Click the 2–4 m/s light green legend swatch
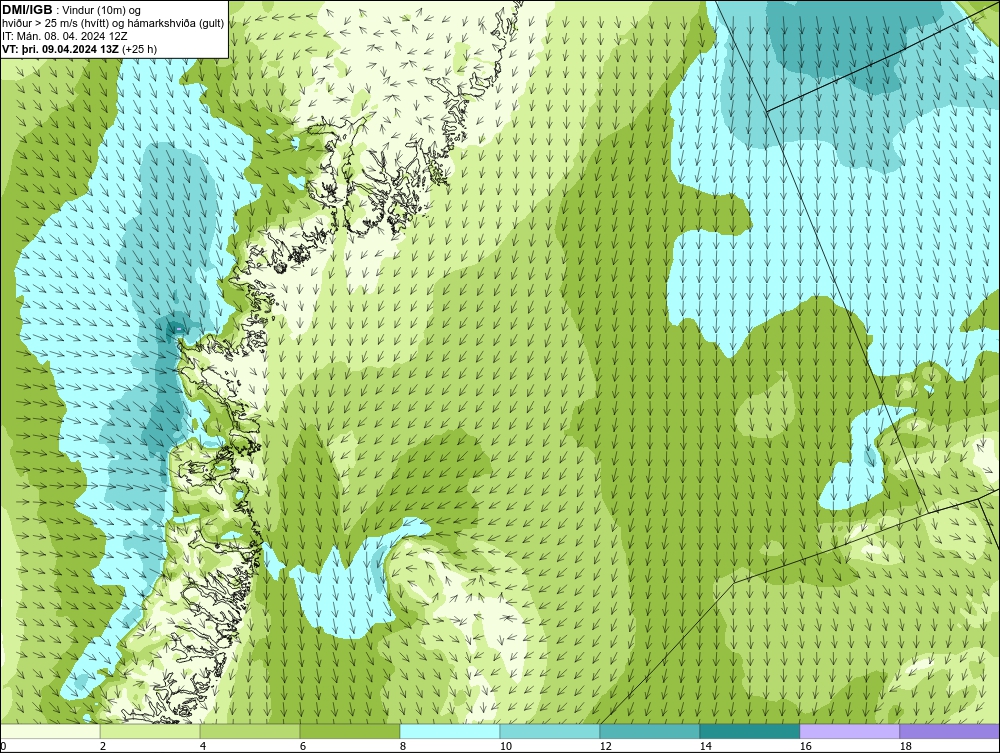Image resolution: width=1000 pixels, height=753 pixels. [150, 731]
